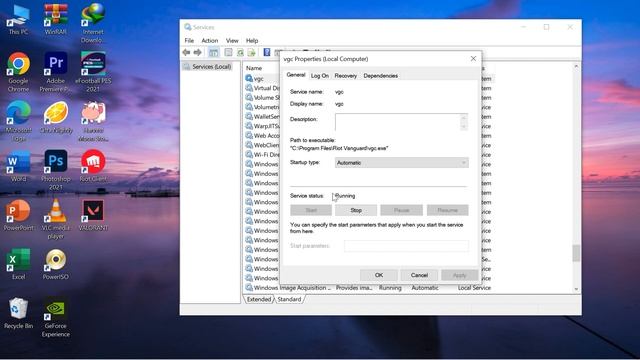This screenshot has width=640, height=360.
Task: Click Back arrow in Services toolbar
Action: [187, 52]
